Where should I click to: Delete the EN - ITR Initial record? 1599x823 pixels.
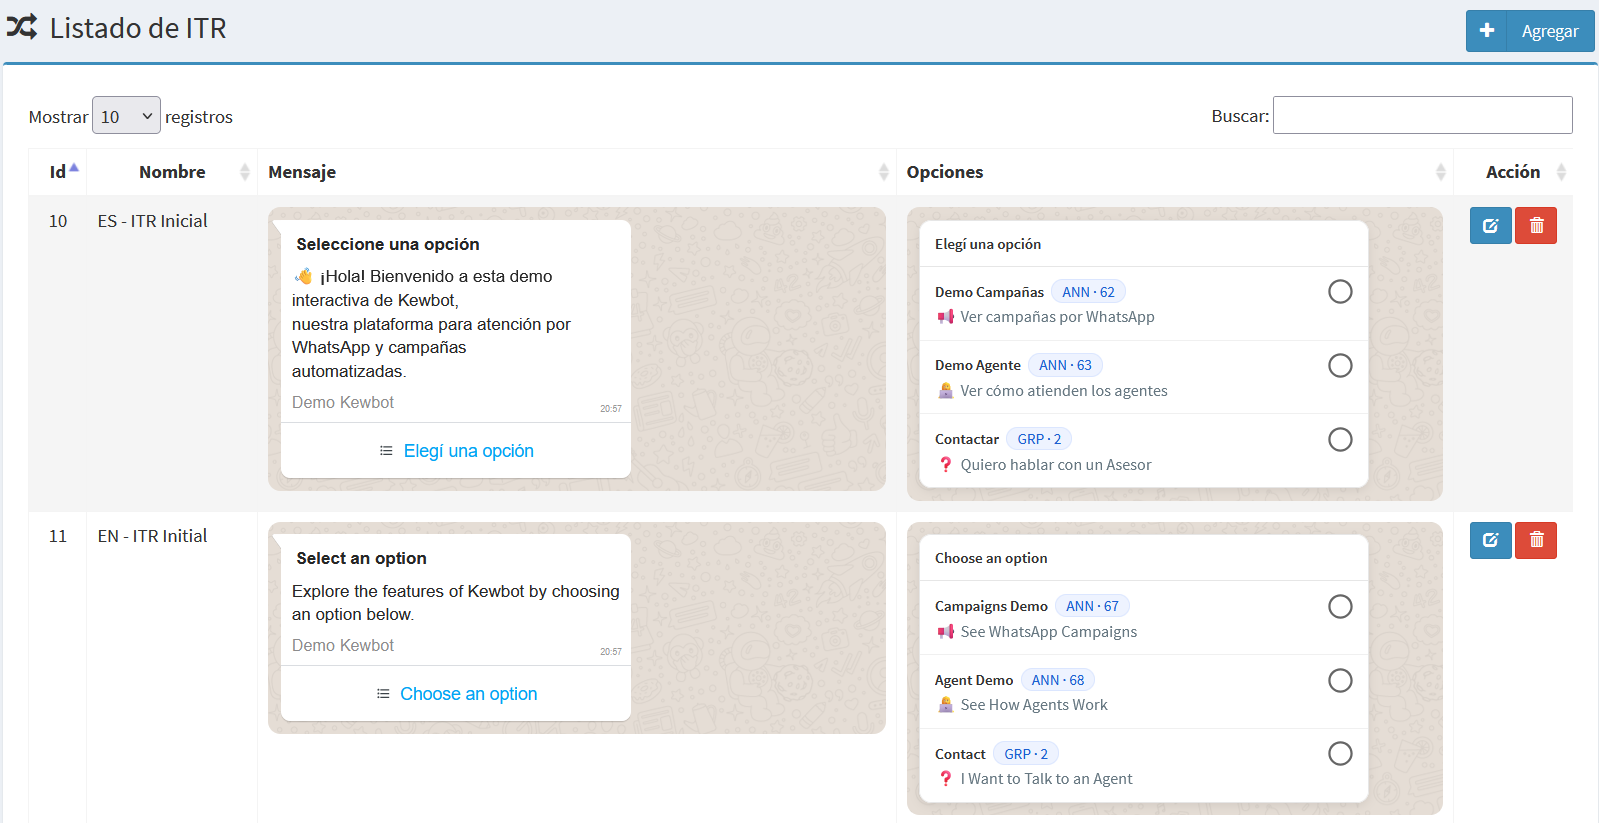[x=1536, y=540]
